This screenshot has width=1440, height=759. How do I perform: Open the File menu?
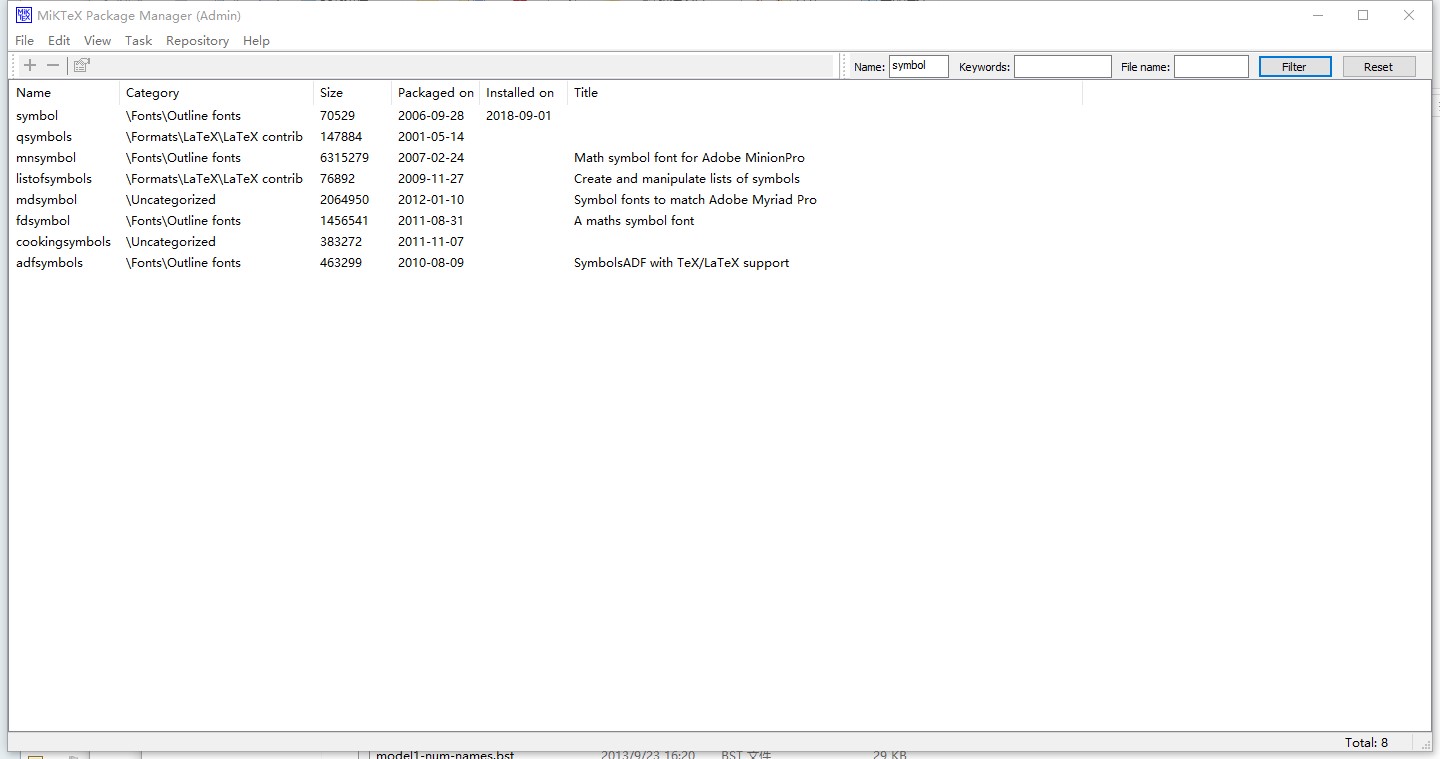click(25, 40)
